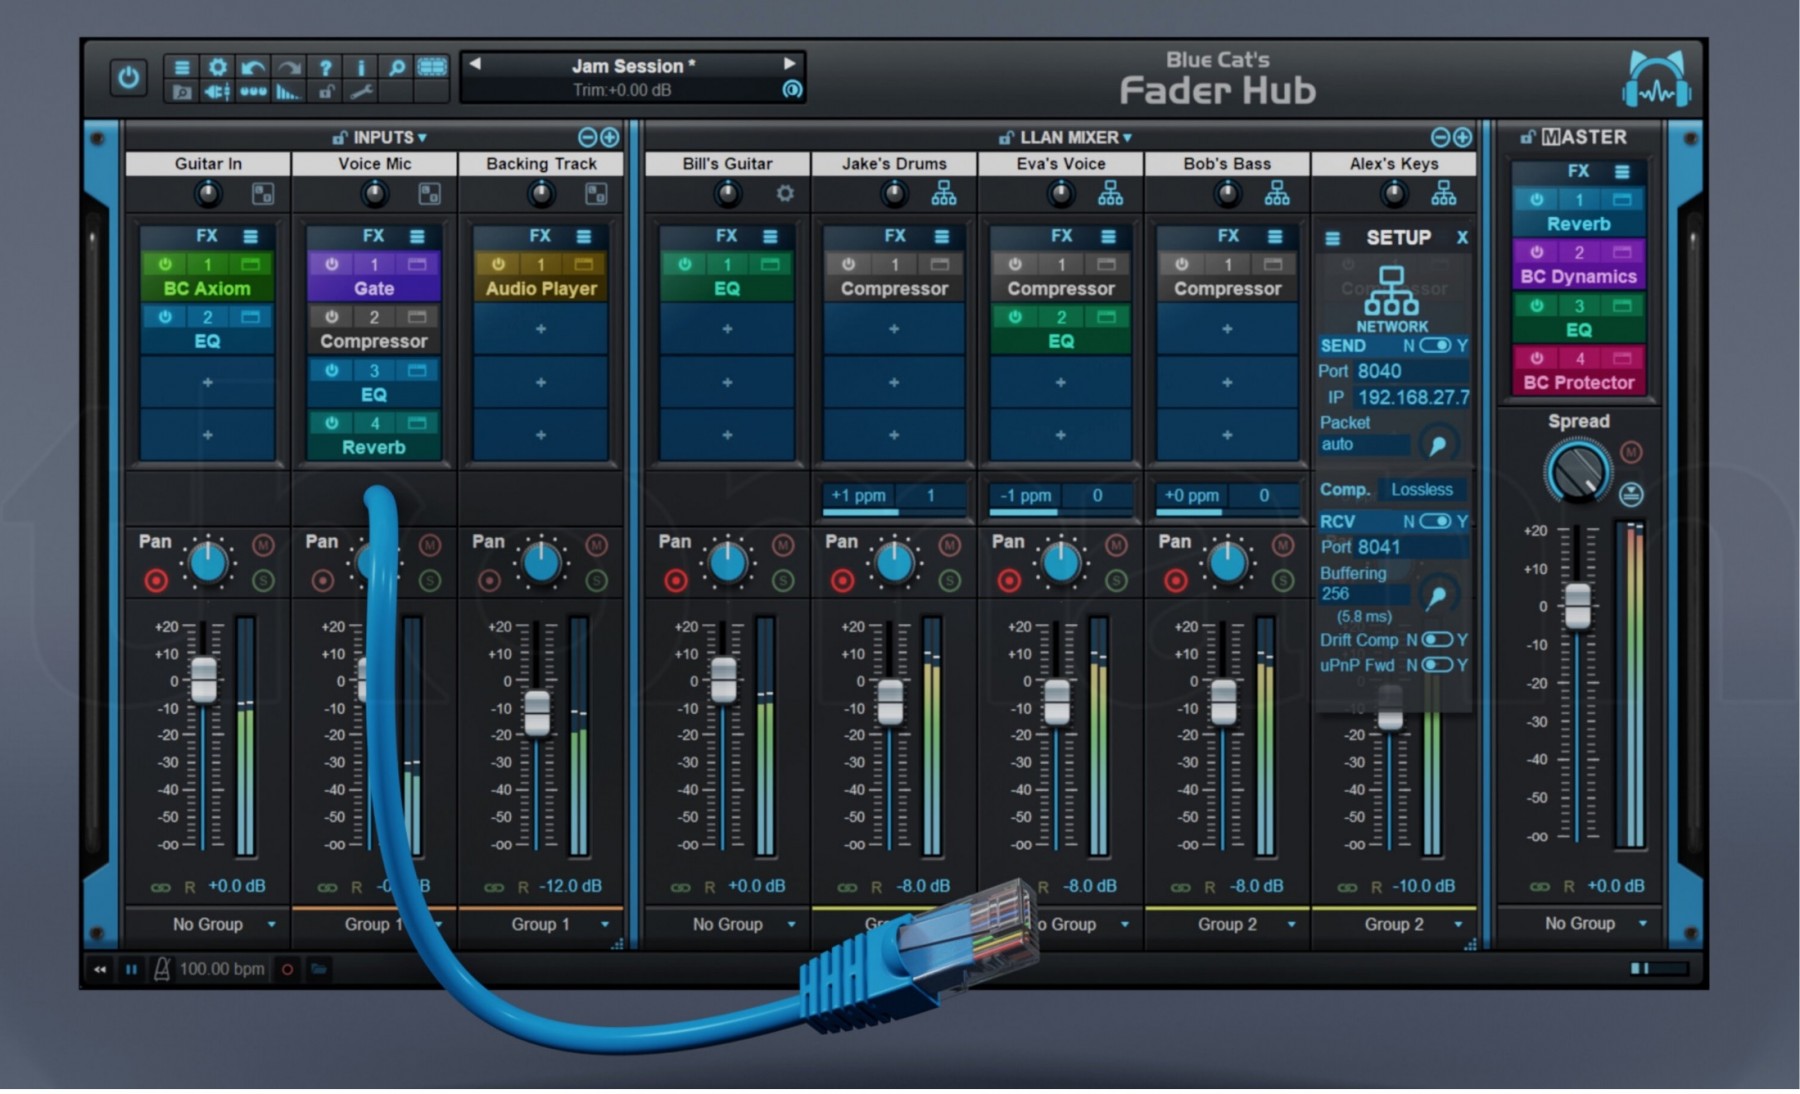1800x1094 pixels.
Task: Toggle power of Master Reverb slot
Action: (1537, 200)
